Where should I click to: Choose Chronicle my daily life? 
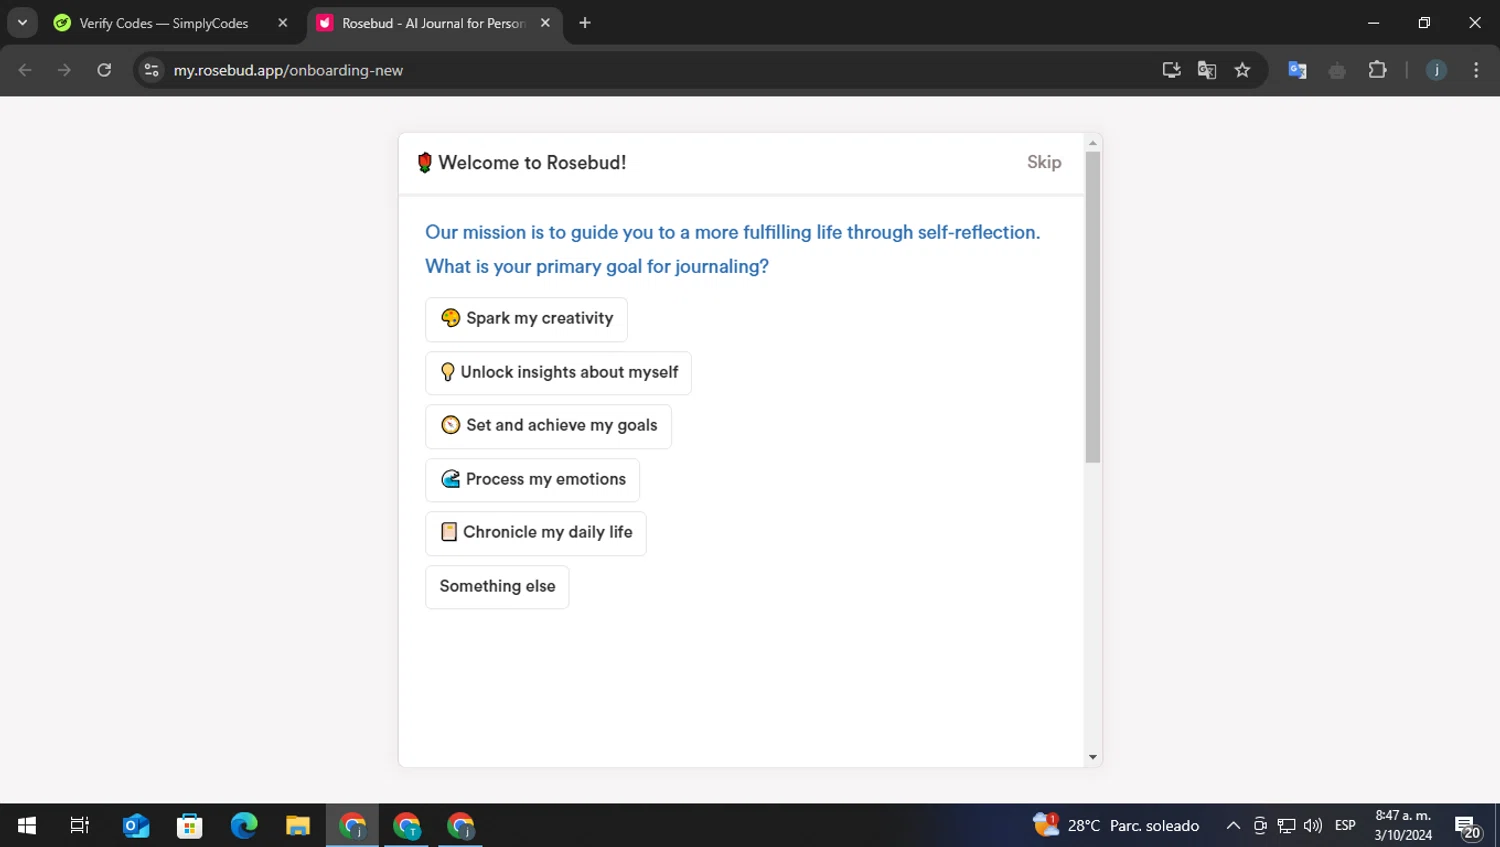pyautogui.click(x=536, y=533)
